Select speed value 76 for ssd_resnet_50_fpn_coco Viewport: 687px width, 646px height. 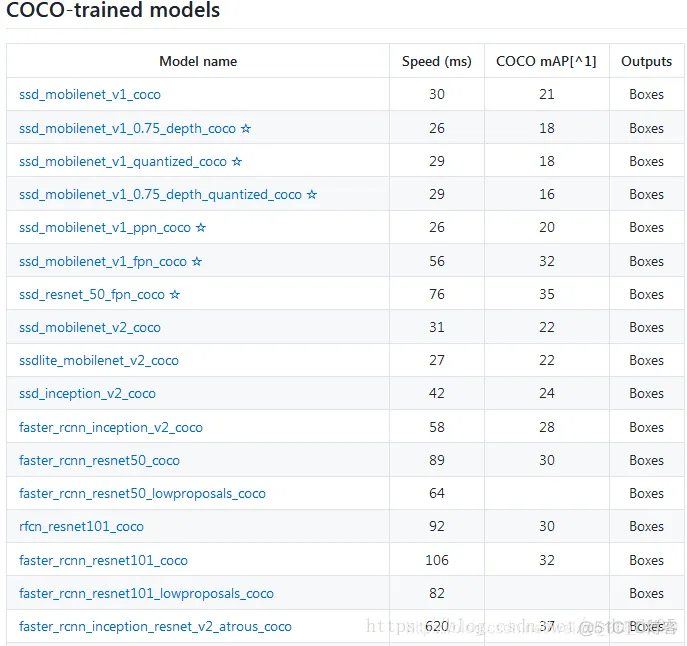click(x=437, y=294)
